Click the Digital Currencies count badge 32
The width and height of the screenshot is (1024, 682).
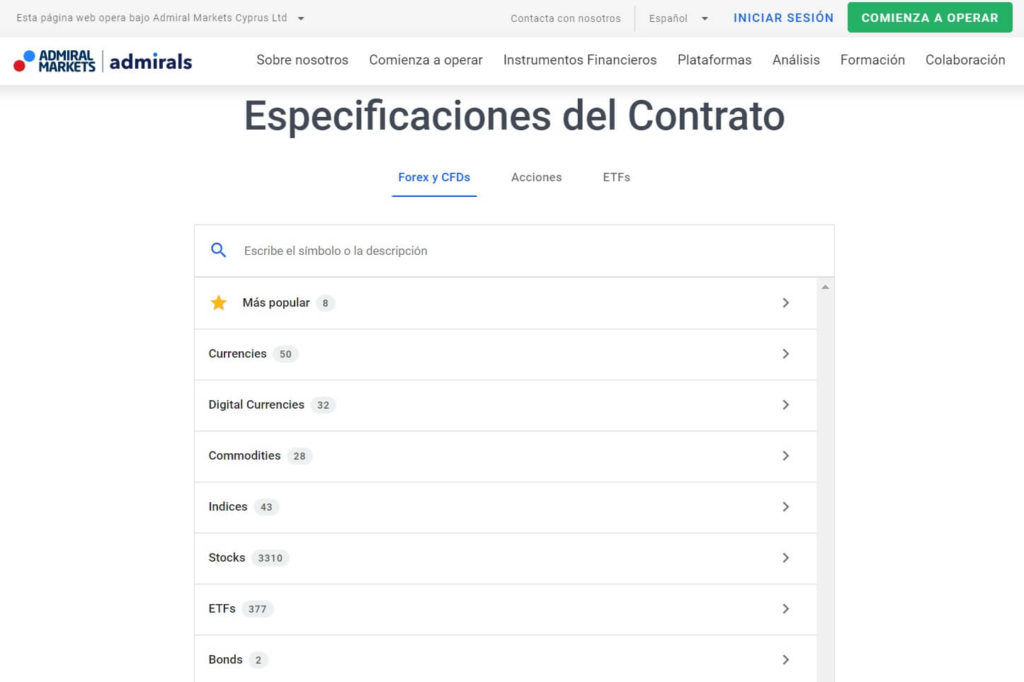pos(323,405)
